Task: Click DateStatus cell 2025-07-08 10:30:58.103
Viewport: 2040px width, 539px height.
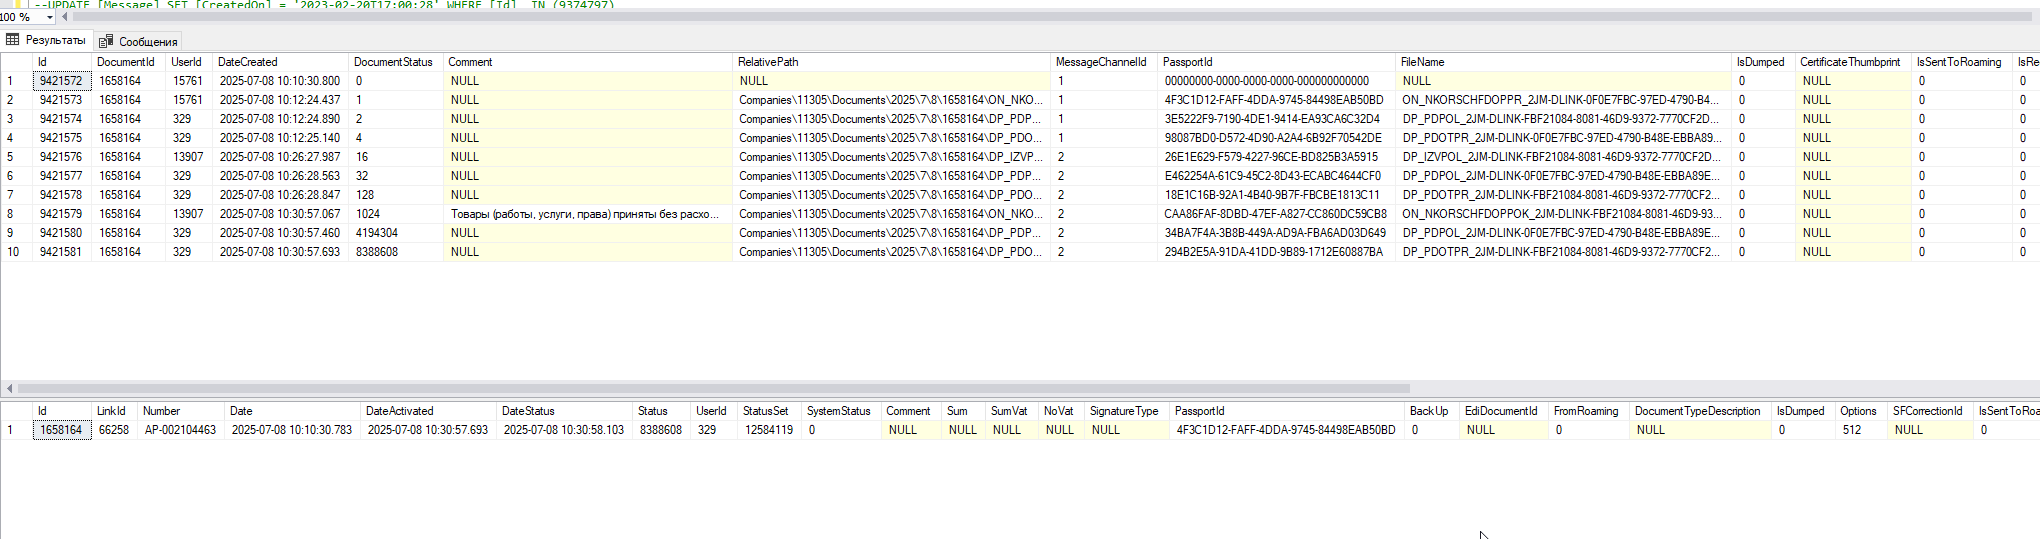Action: [x=565, y=430]
